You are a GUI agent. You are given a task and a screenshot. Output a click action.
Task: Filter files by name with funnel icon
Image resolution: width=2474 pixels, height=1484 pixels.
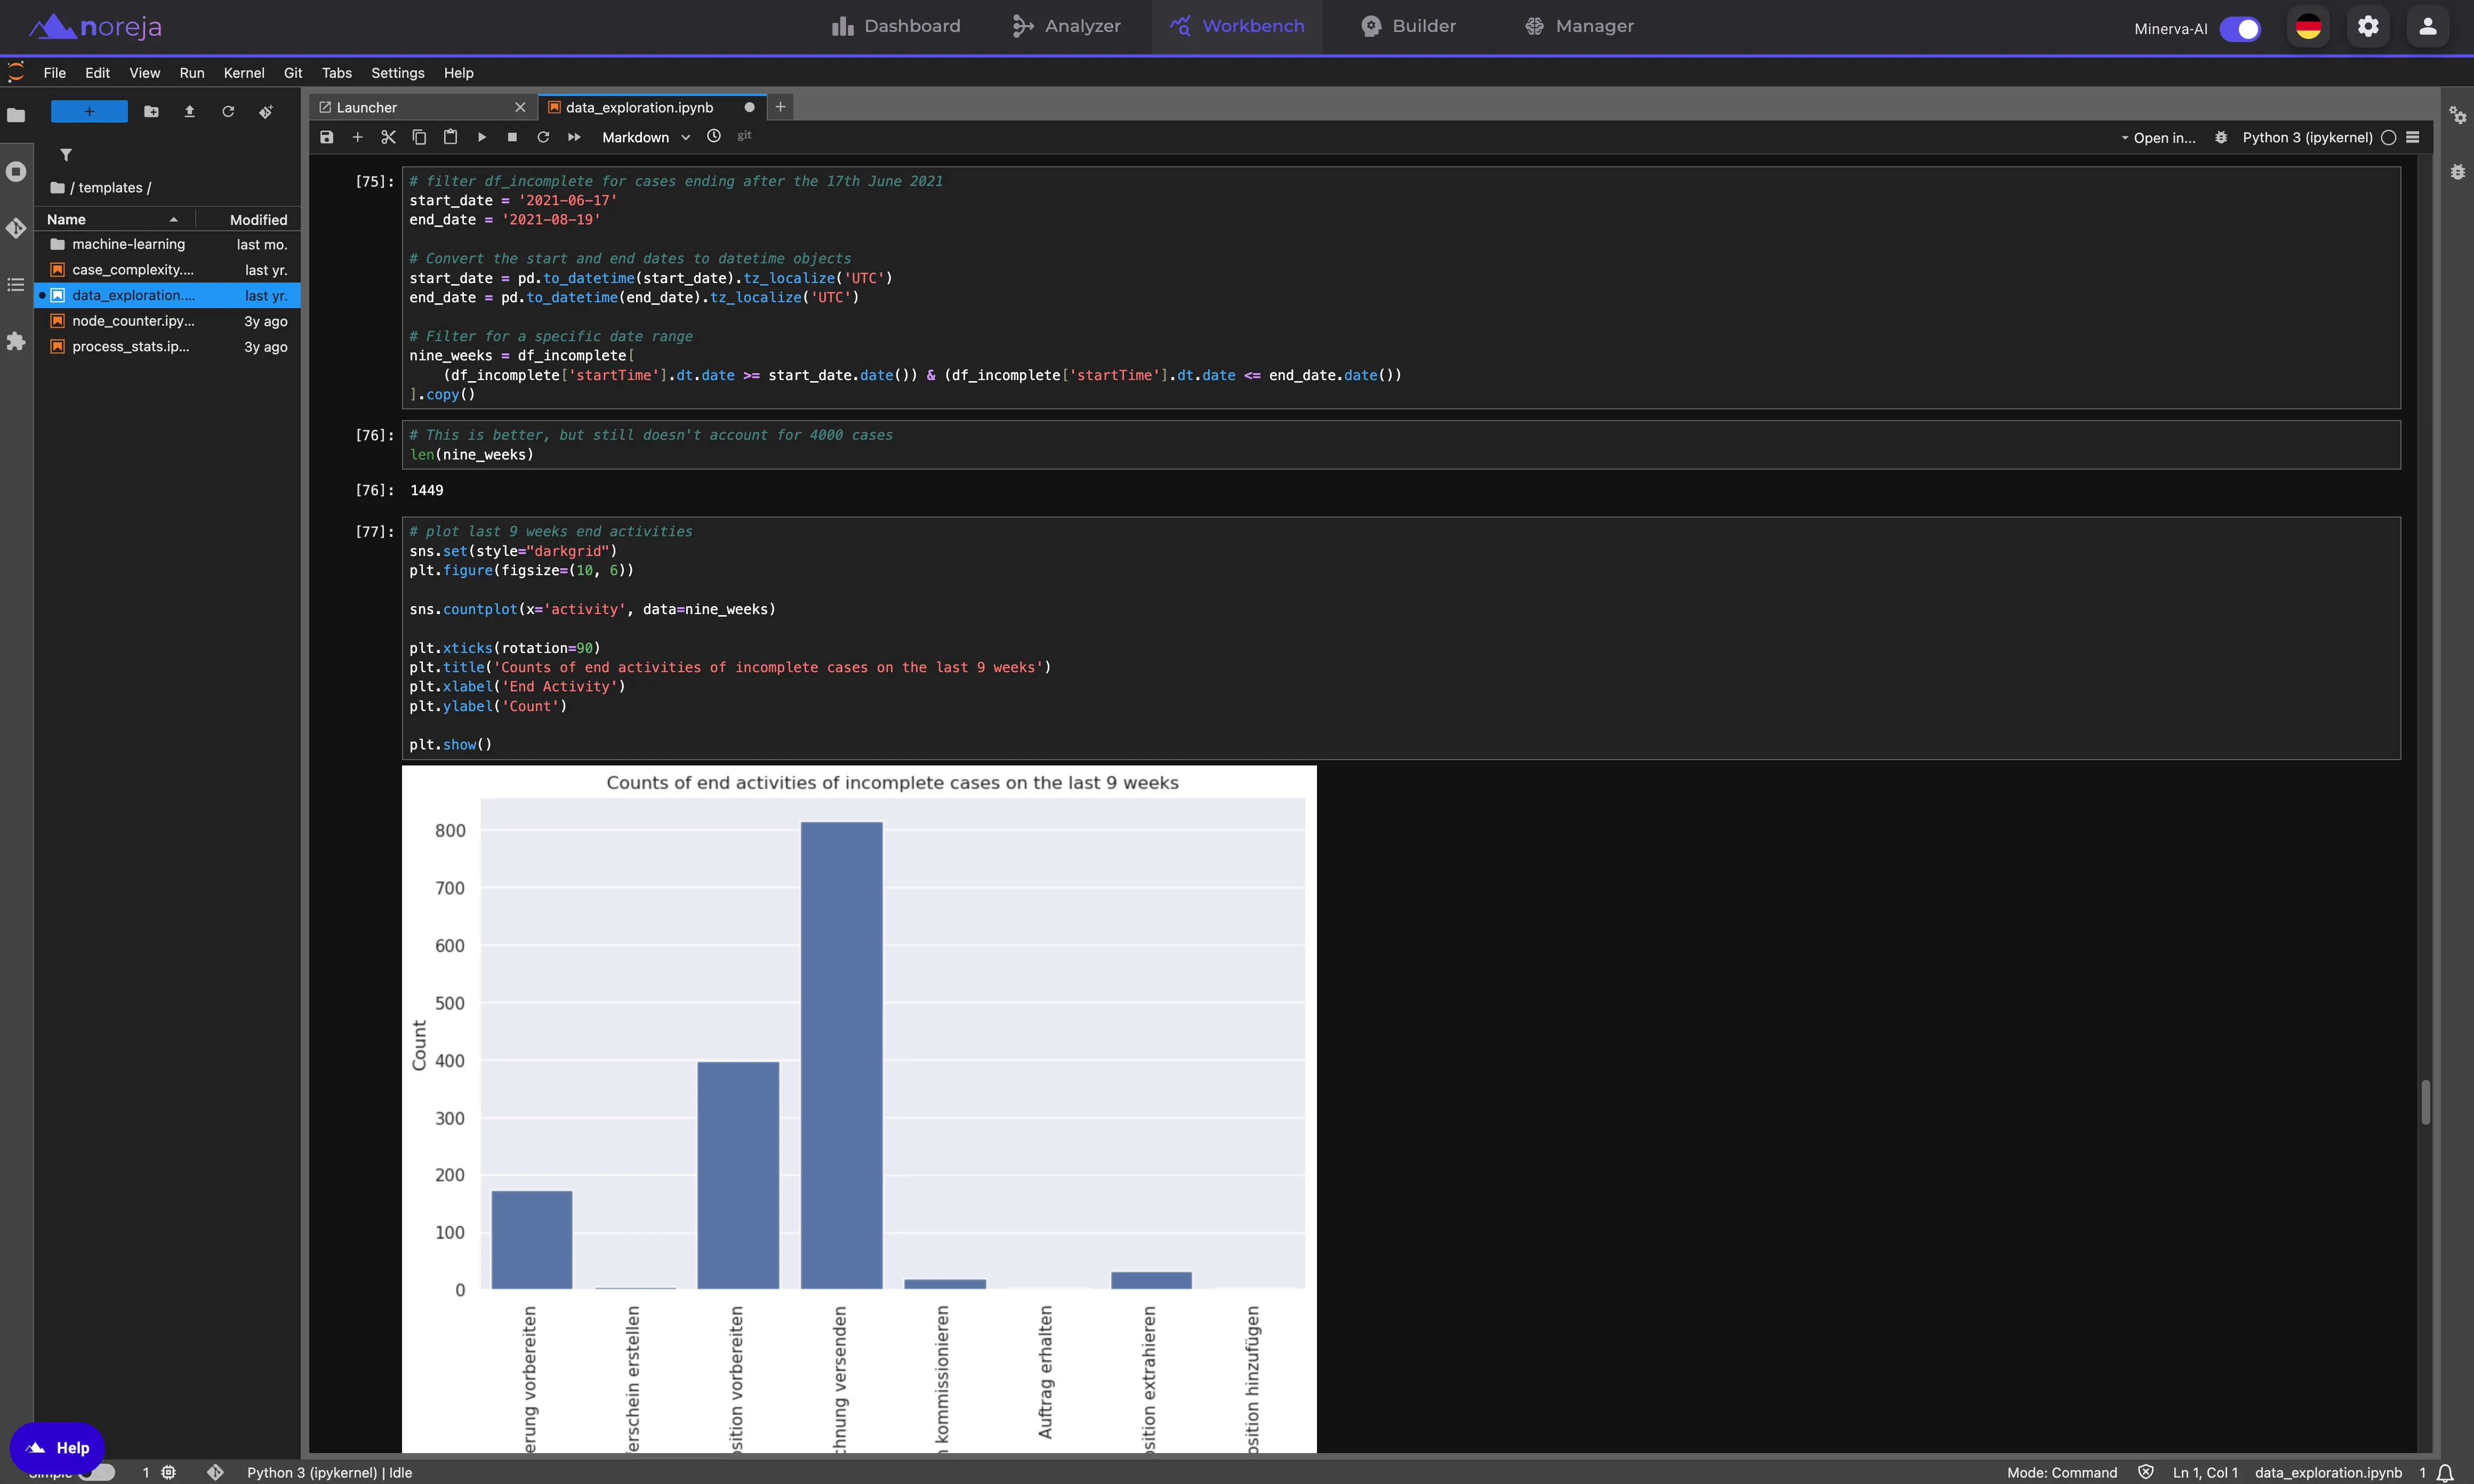66,155
